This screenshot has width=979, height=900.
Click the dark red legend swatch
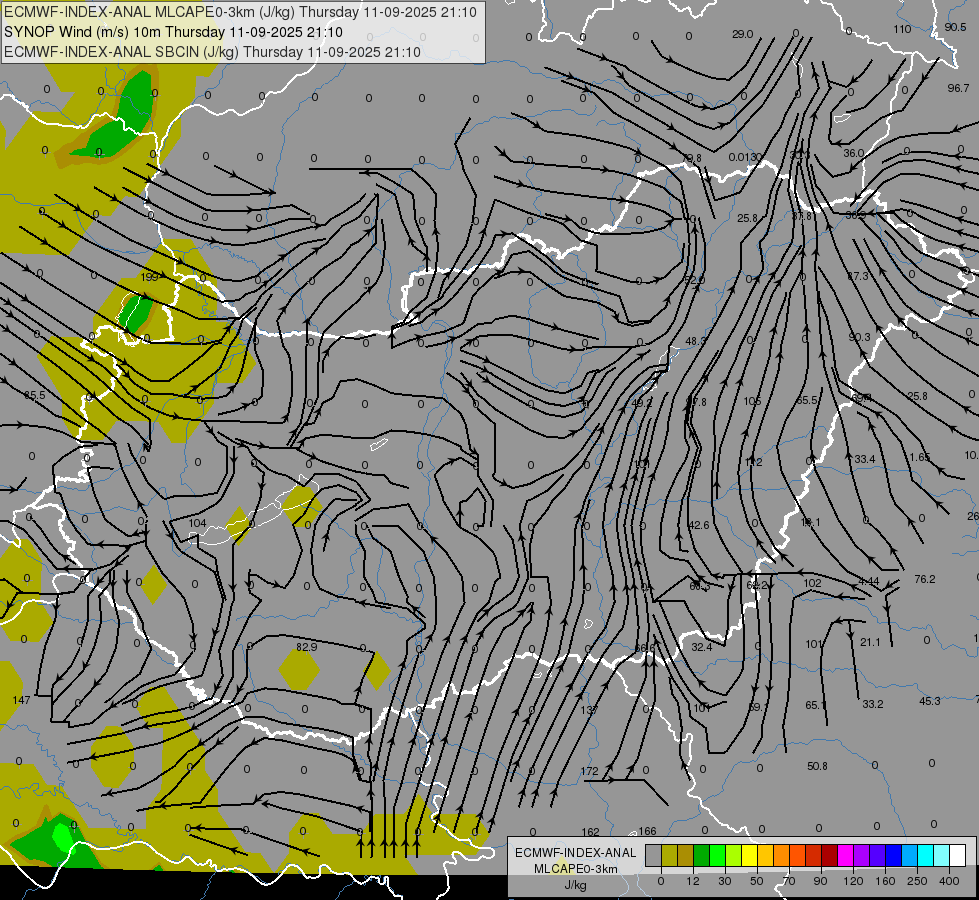(x=830, y=855)
